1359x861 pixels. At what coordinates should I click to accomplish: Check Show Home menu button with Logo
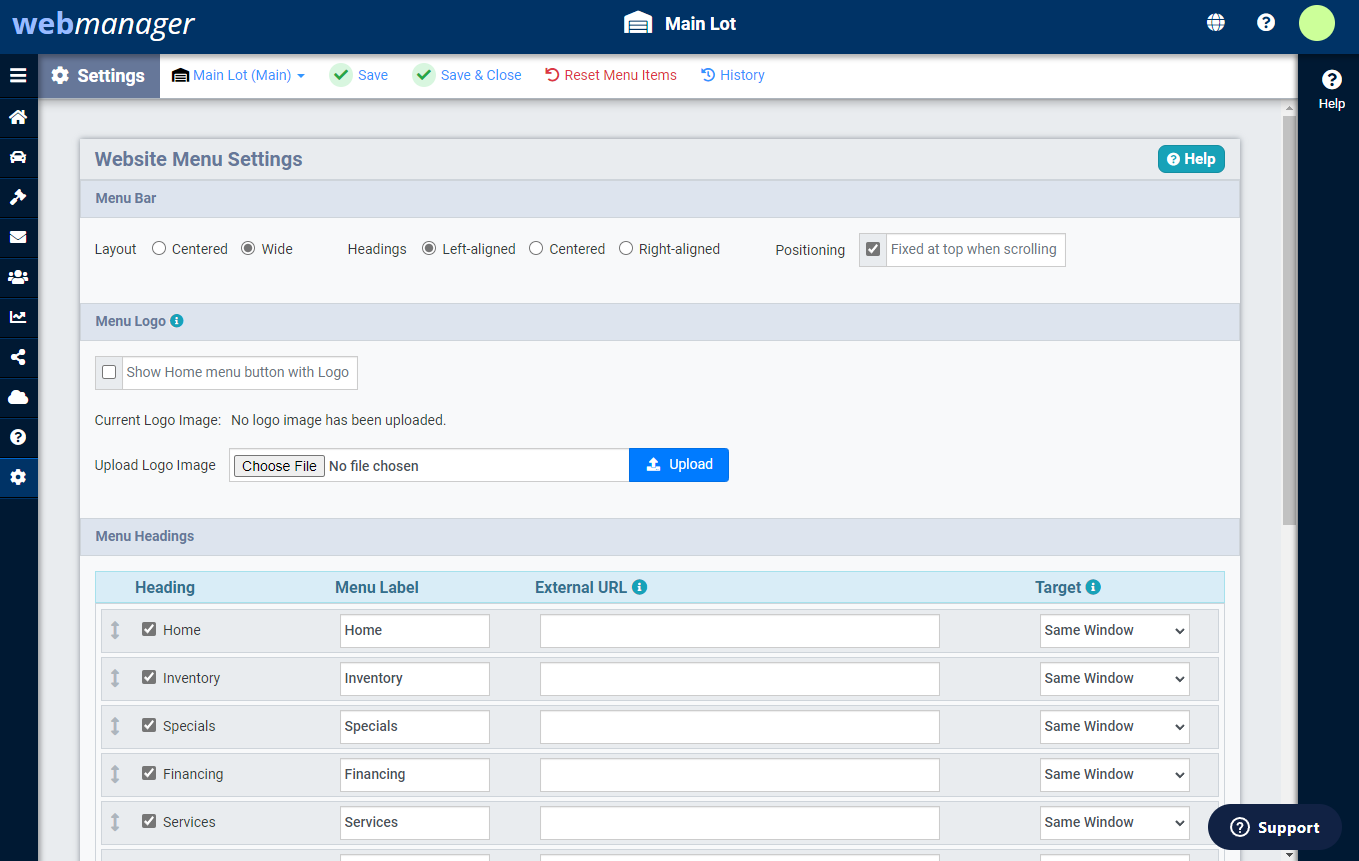[109, 372]
